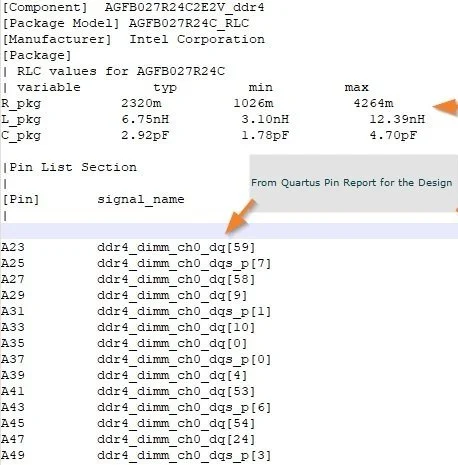Click the max column header
The height and width of the screenshot is (465, 458).
coord(356,87)
